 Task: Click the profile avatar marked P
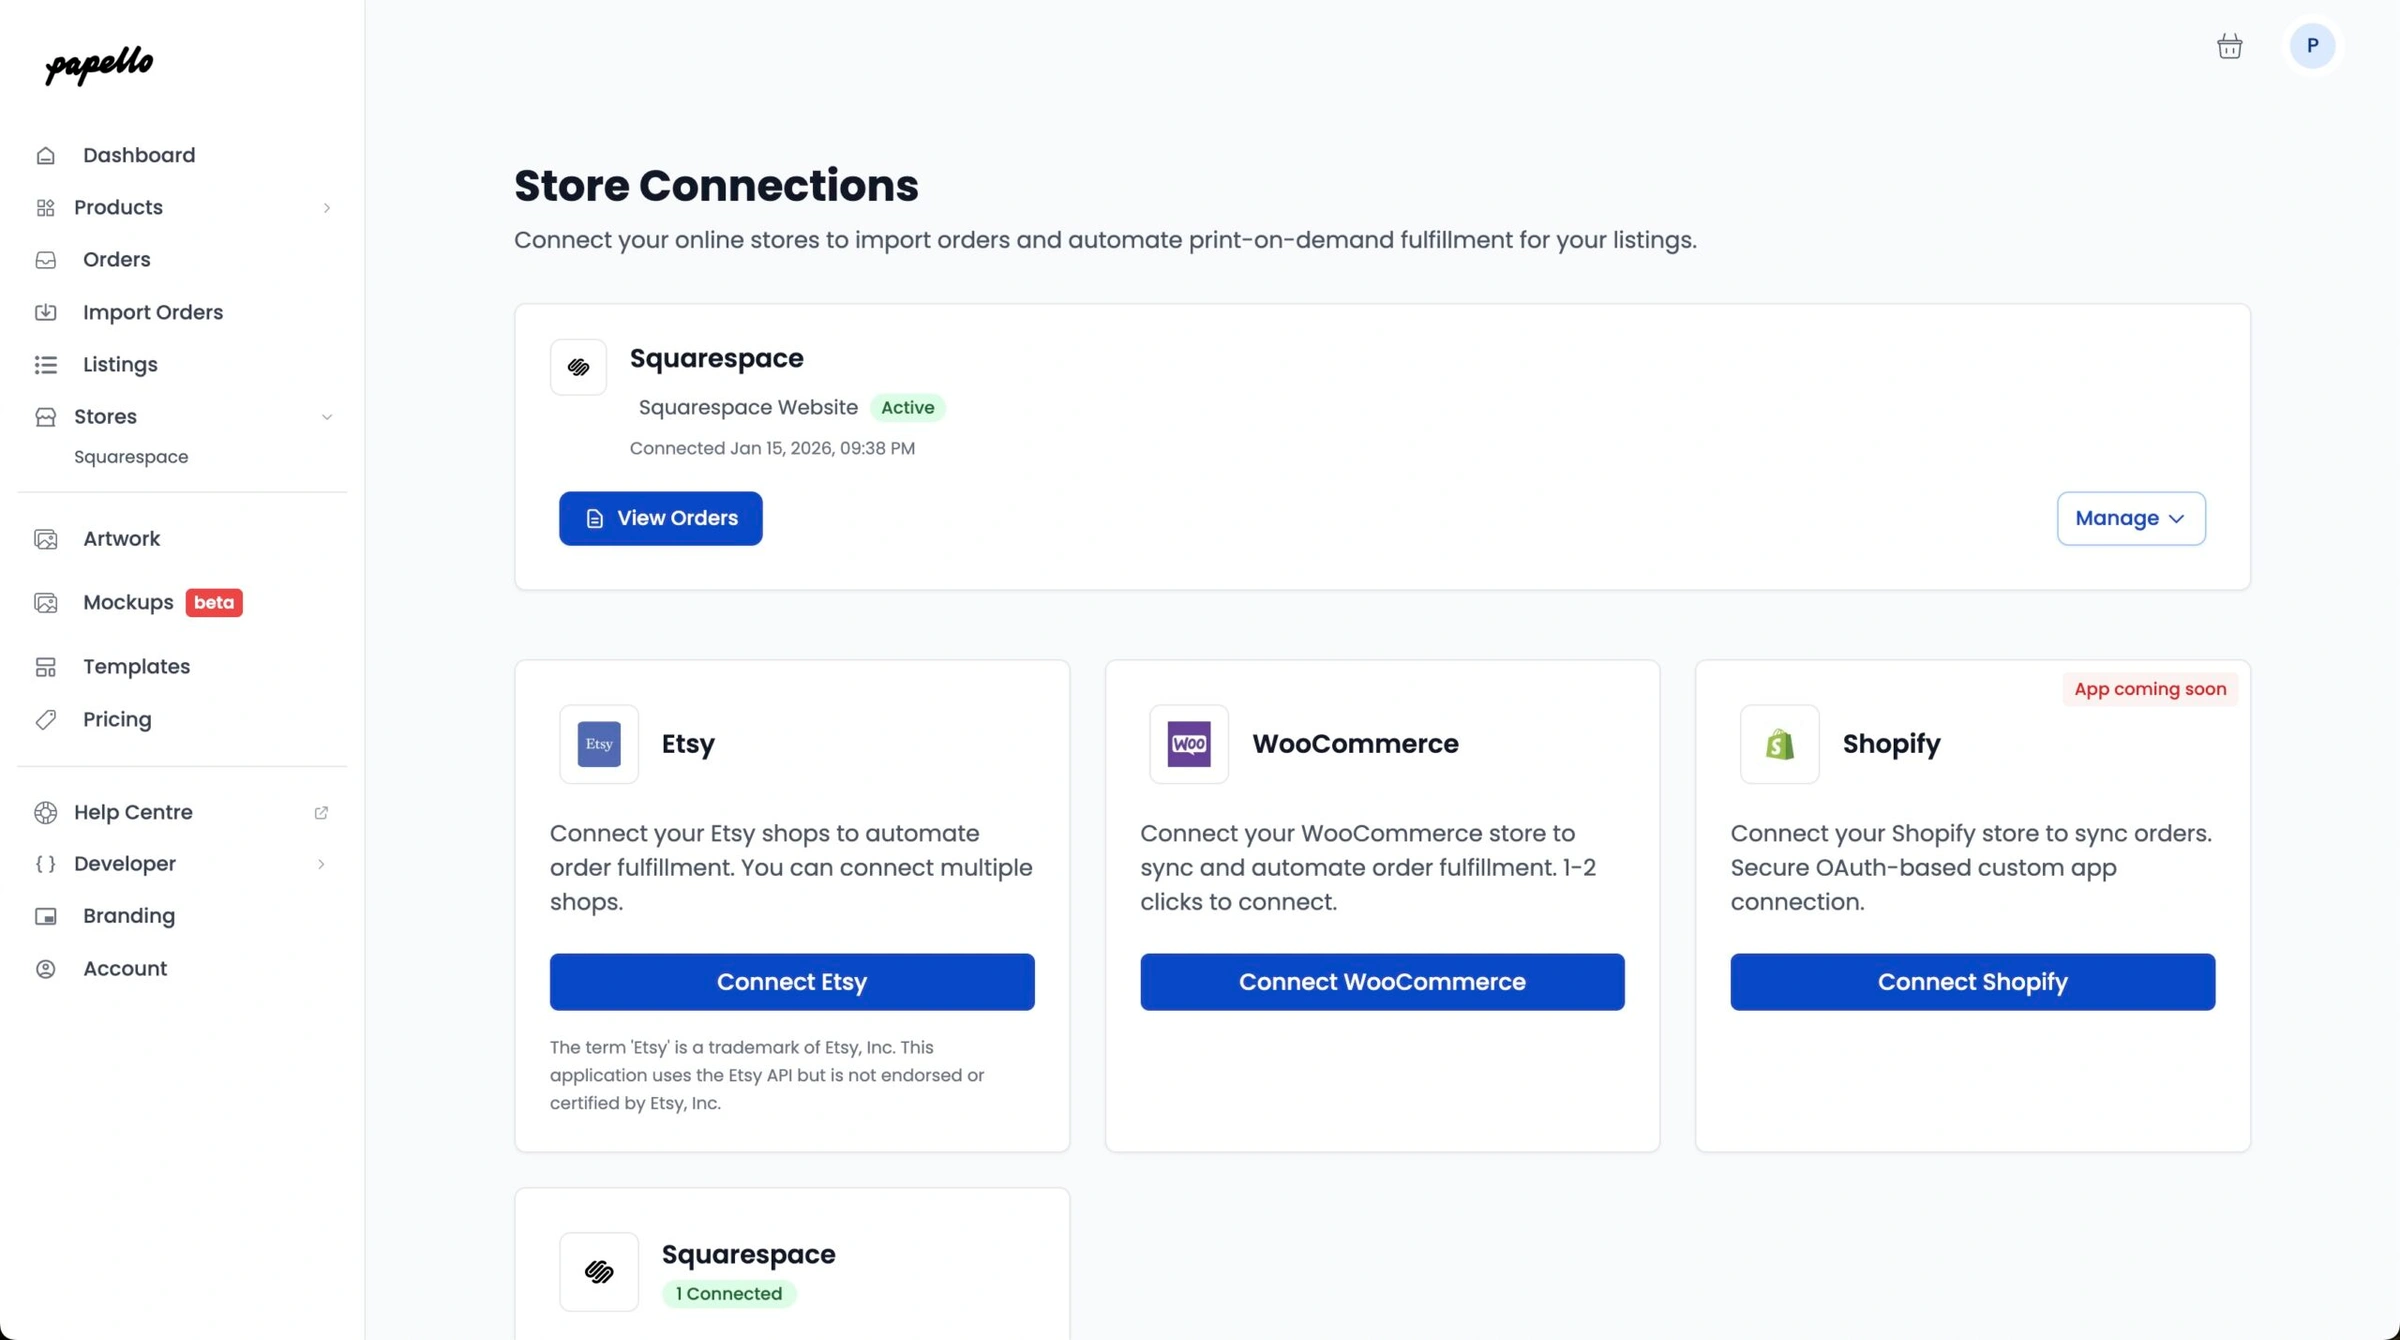pyautogui.click(x=2312, y=46)
